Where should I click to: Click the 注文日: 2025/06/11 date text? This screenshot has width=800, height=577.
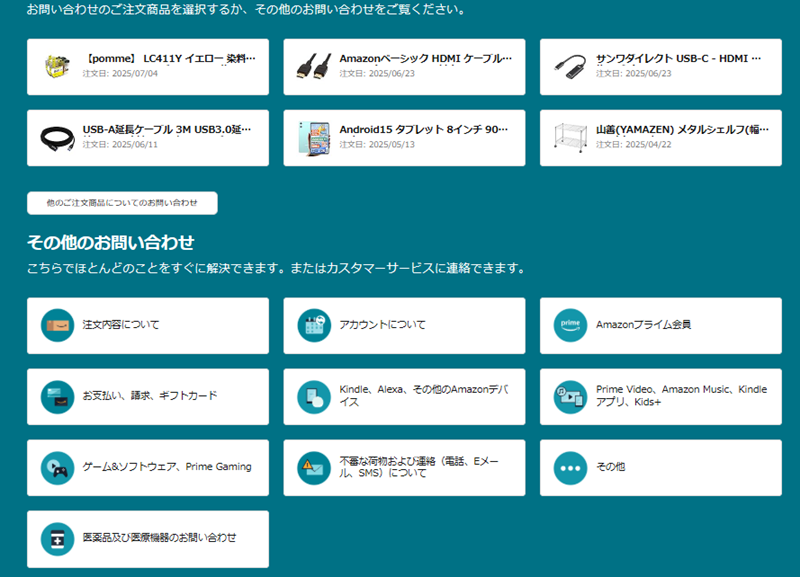coord(120,144)
